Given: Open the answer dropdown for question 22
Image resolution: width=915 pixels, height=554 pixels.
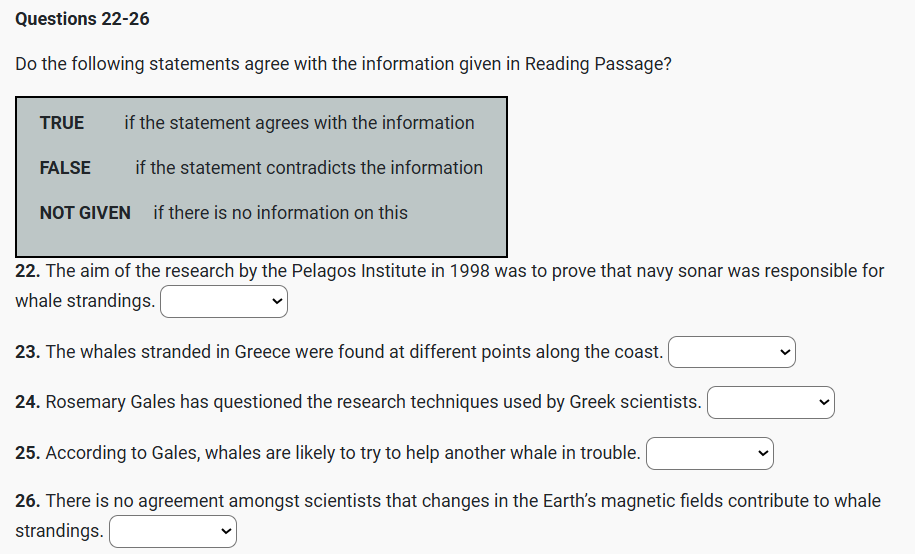Looking at the screenshot, I should pyautogui.click(x=224, y=301).
